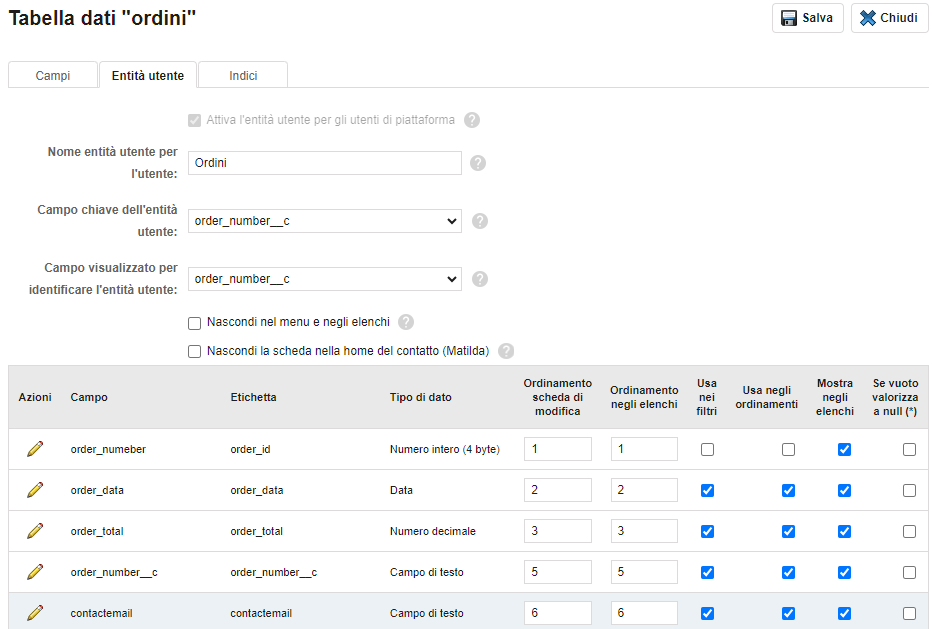Focus the Nome entità utente text field
The width and height of the screenshot is (932, 629).
click(x=325, y=163)
